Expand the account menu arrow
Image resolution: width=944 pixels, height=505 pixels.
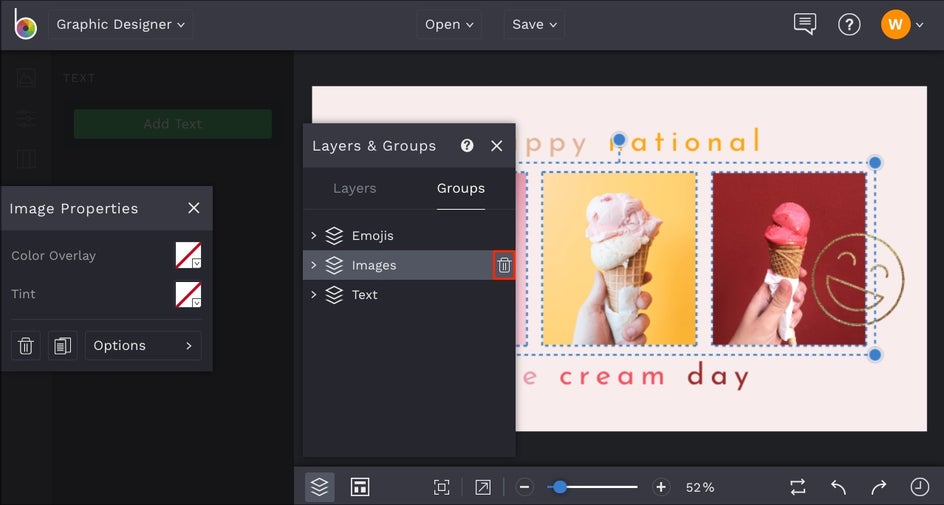click(919, 25)
